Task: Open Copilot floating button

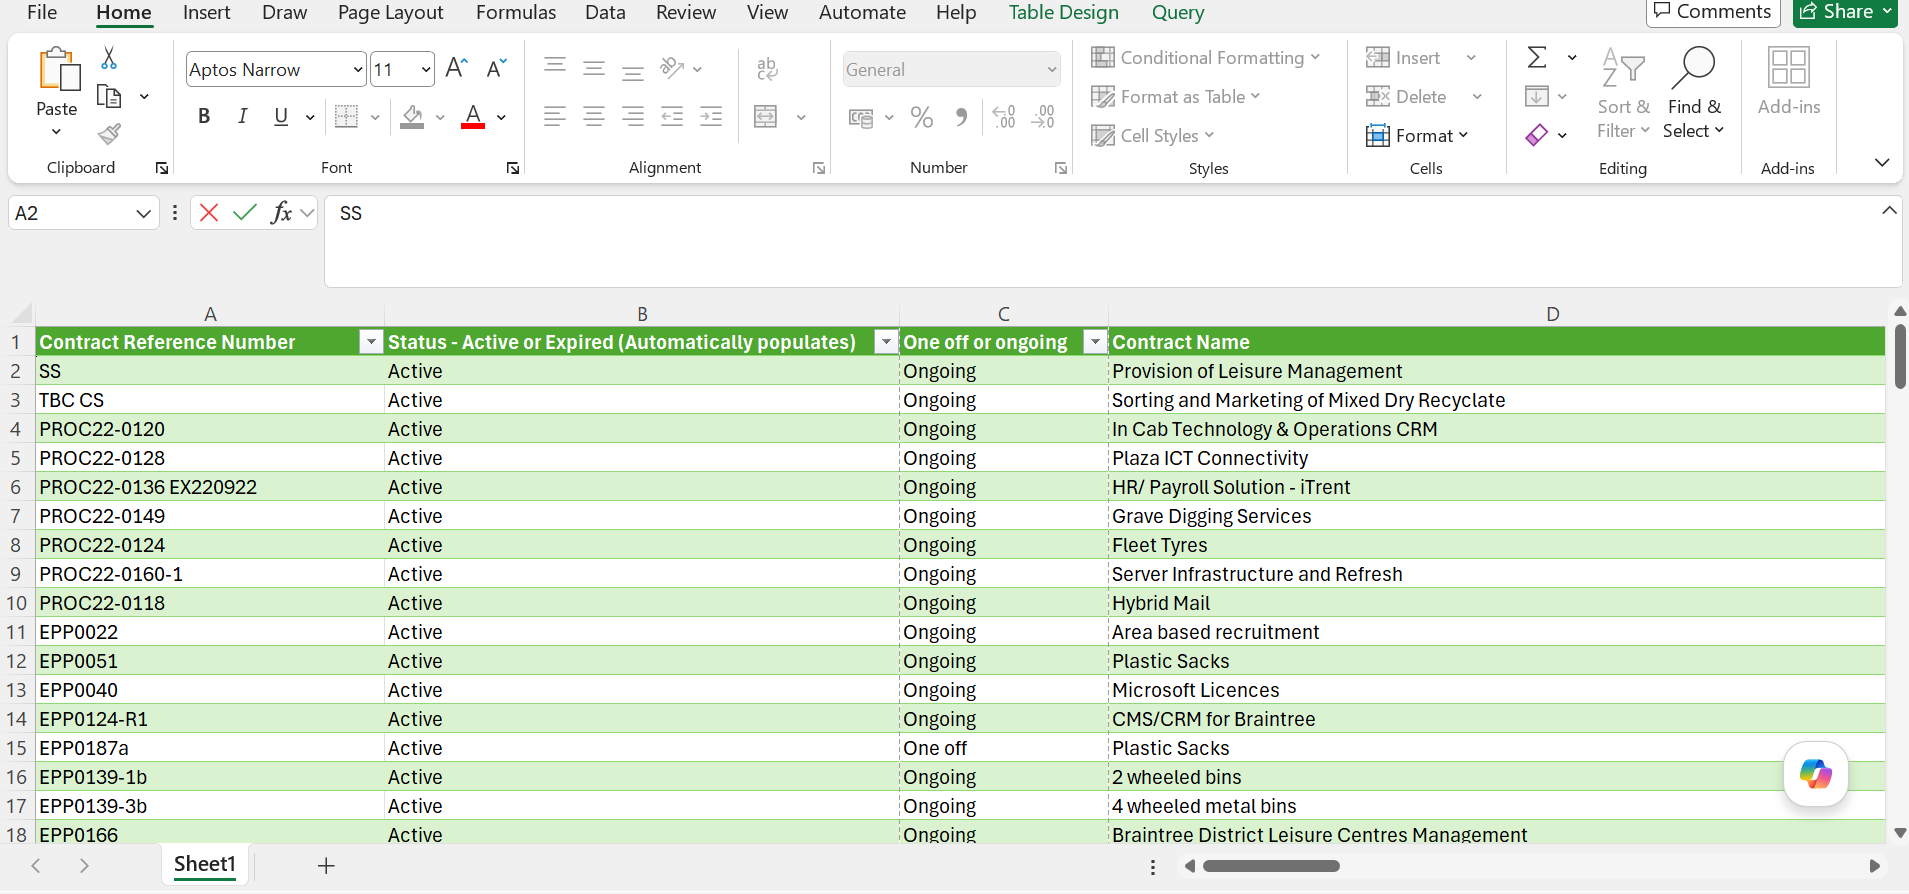Action: [x=1815, y=774]
